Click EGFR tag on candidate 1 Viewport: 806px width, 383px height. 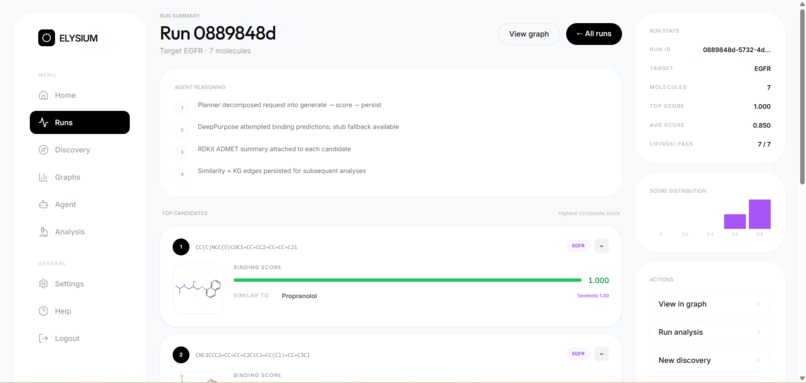(x=578, y=246)
